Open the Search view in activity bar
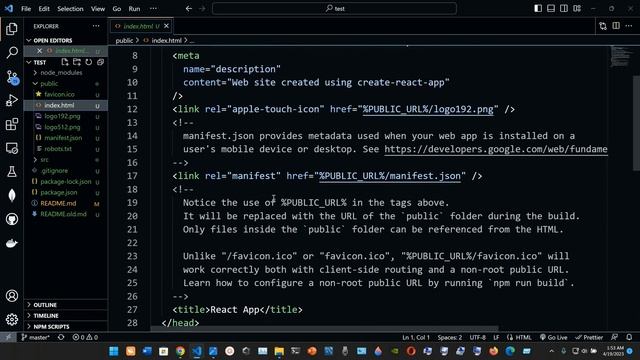 pyautogui.click(x=12, y=52)
